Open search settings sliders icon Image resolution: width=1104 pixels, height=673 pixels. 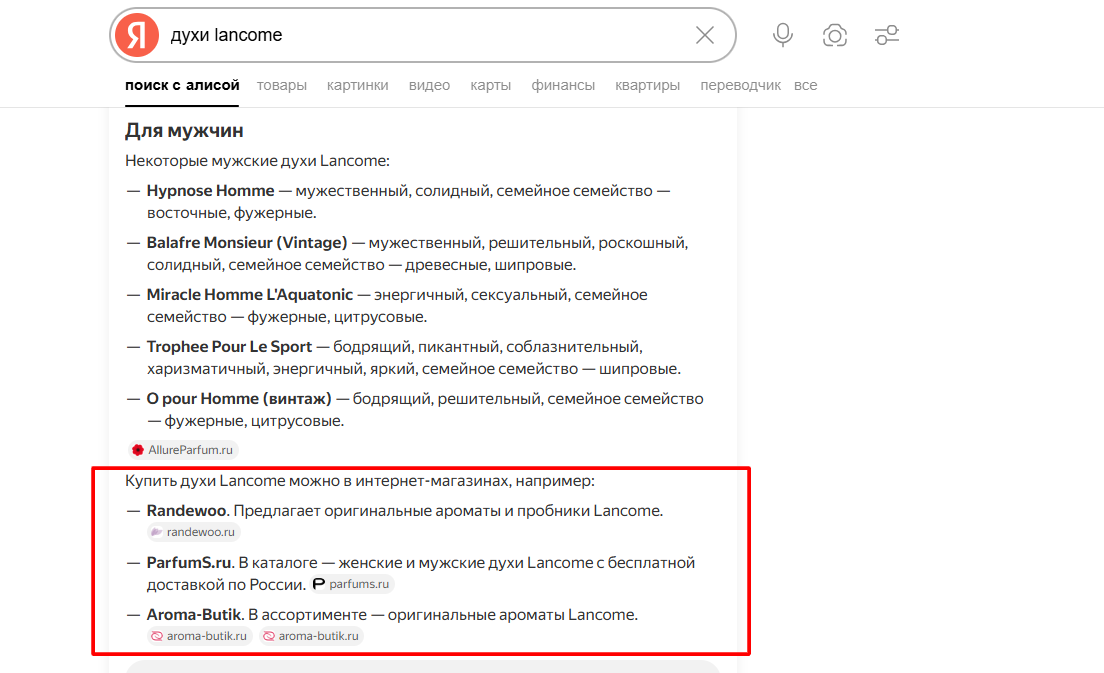pos(887,36)
